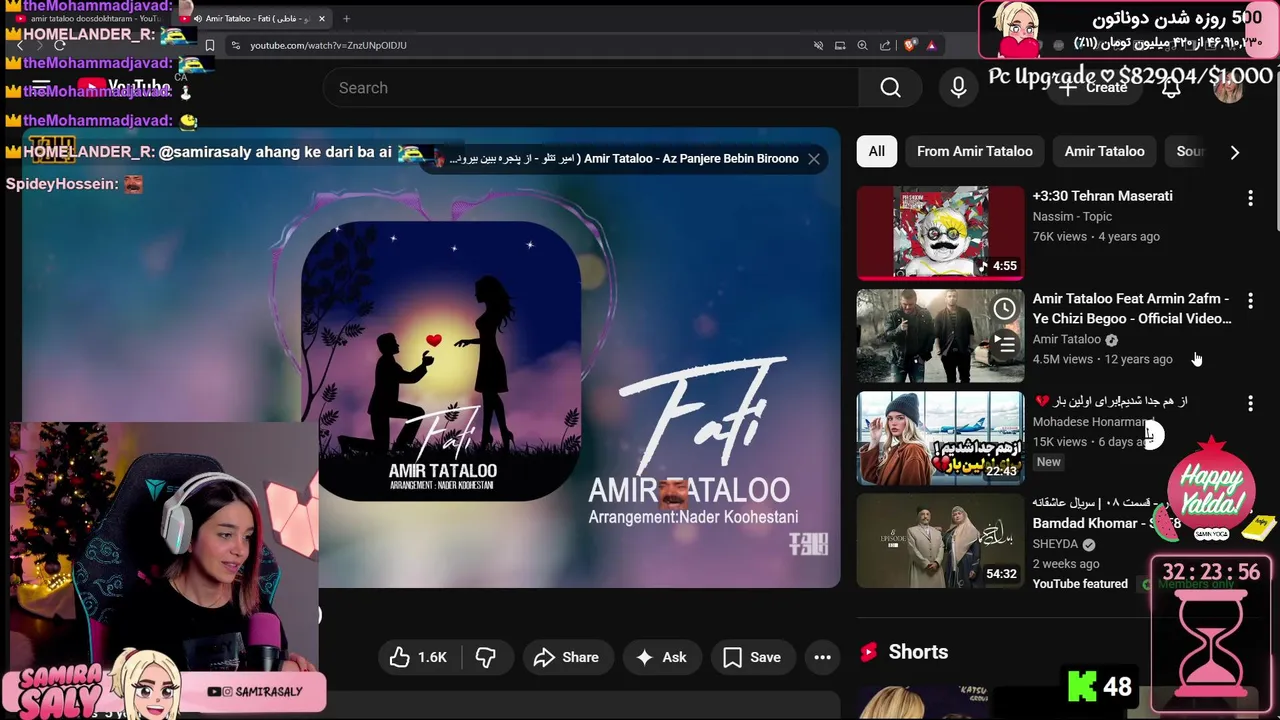Open the notifications bell
Screen dimensions: 1280x720
(x=1171, y=88)
